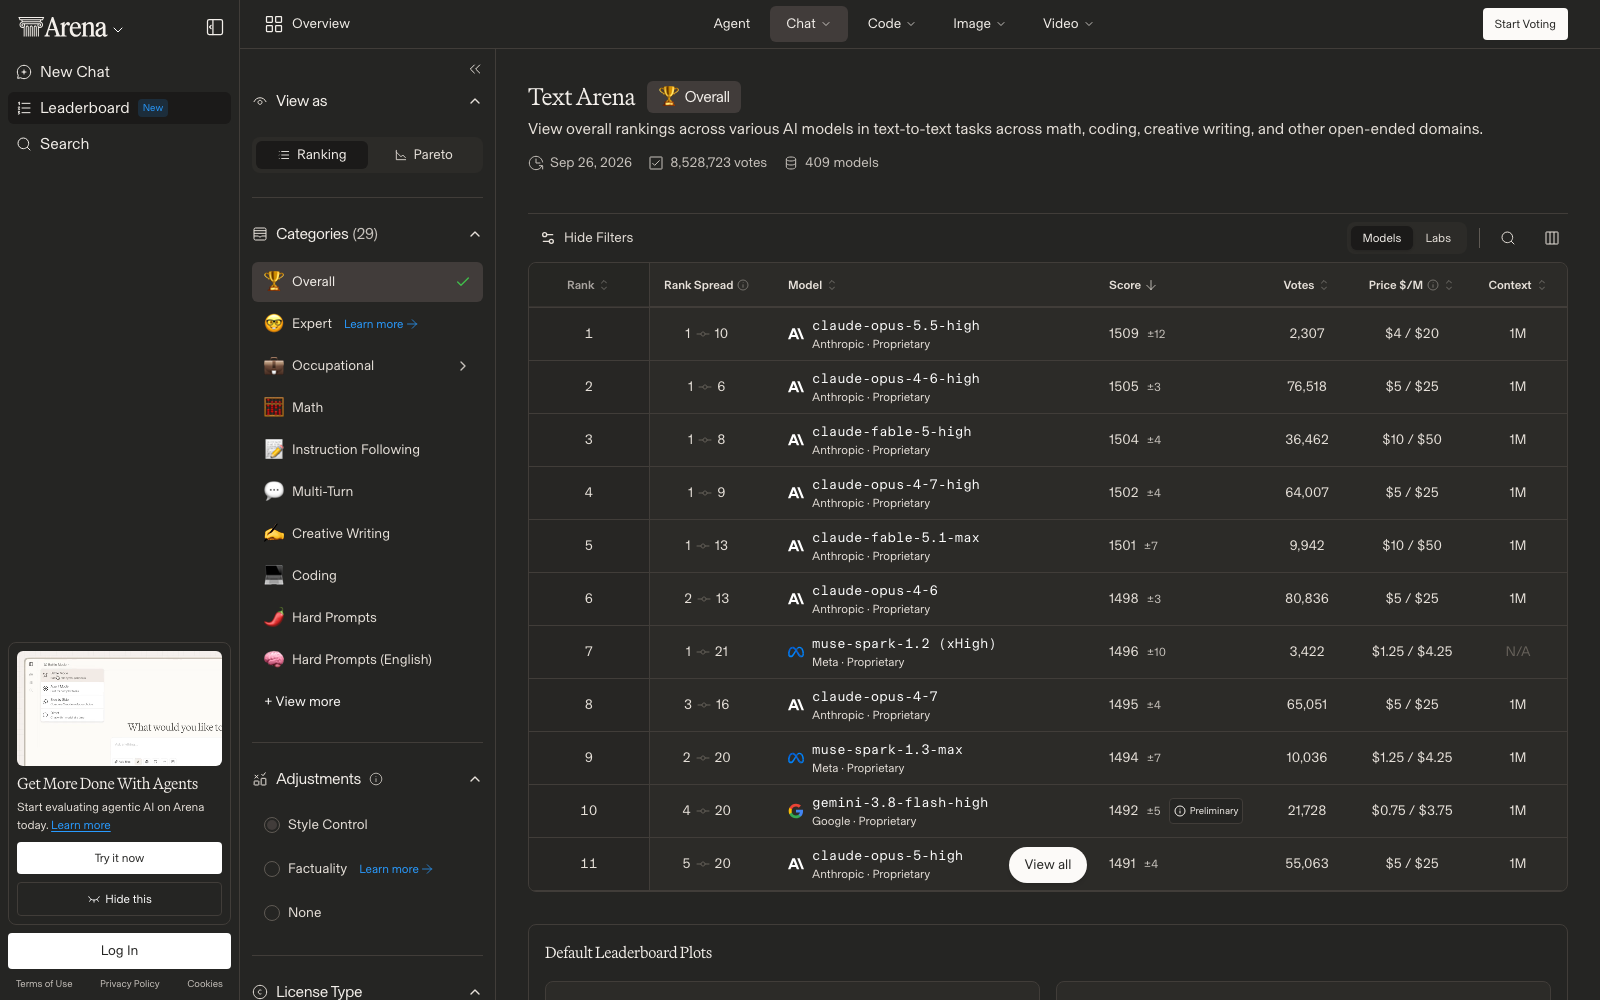The image size is (1600, 1000).
Task: Click the View all button
Action: coord(1048,865)
